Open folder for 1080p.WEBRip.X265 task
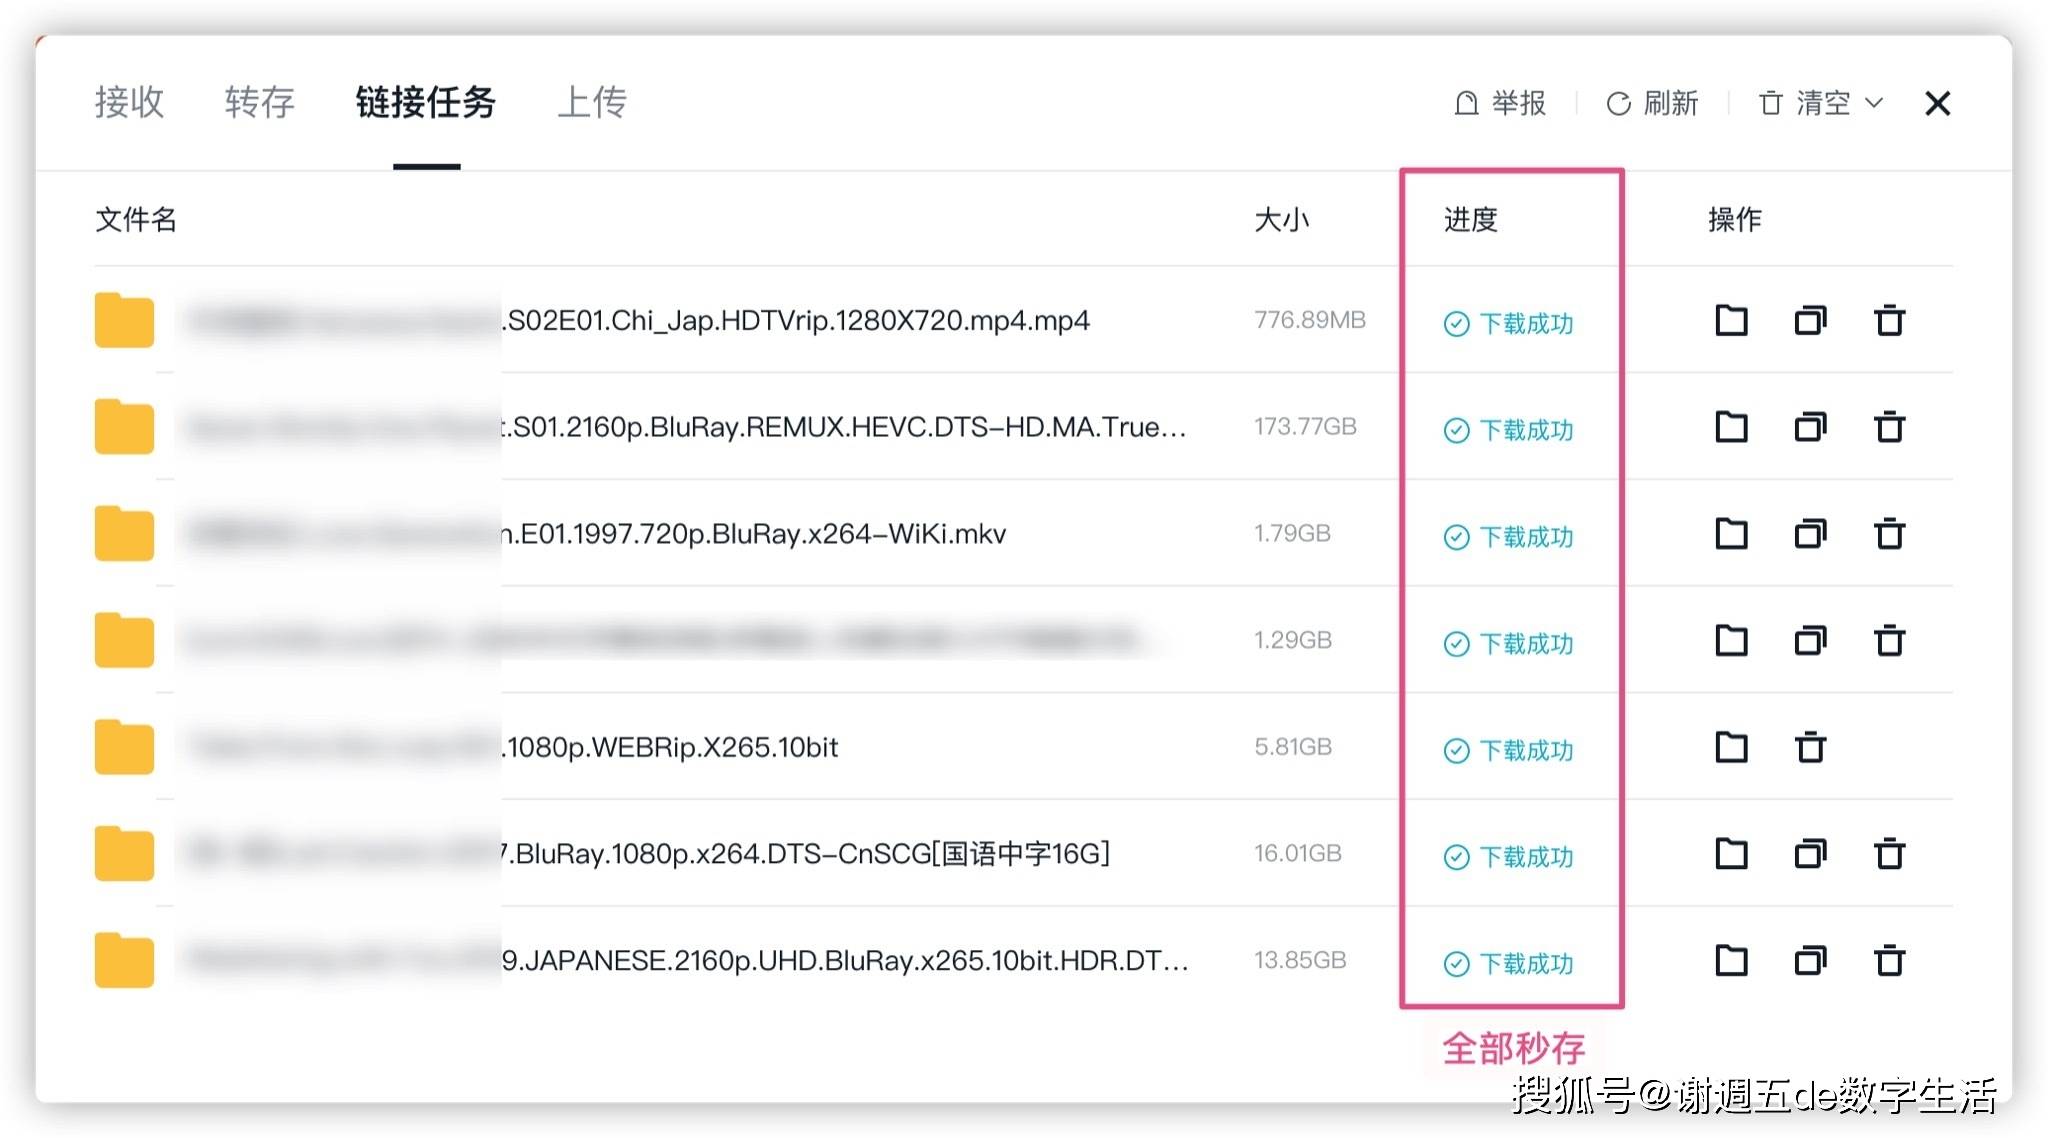This screenshot has height=1138, width=2048. (1731, 747)
